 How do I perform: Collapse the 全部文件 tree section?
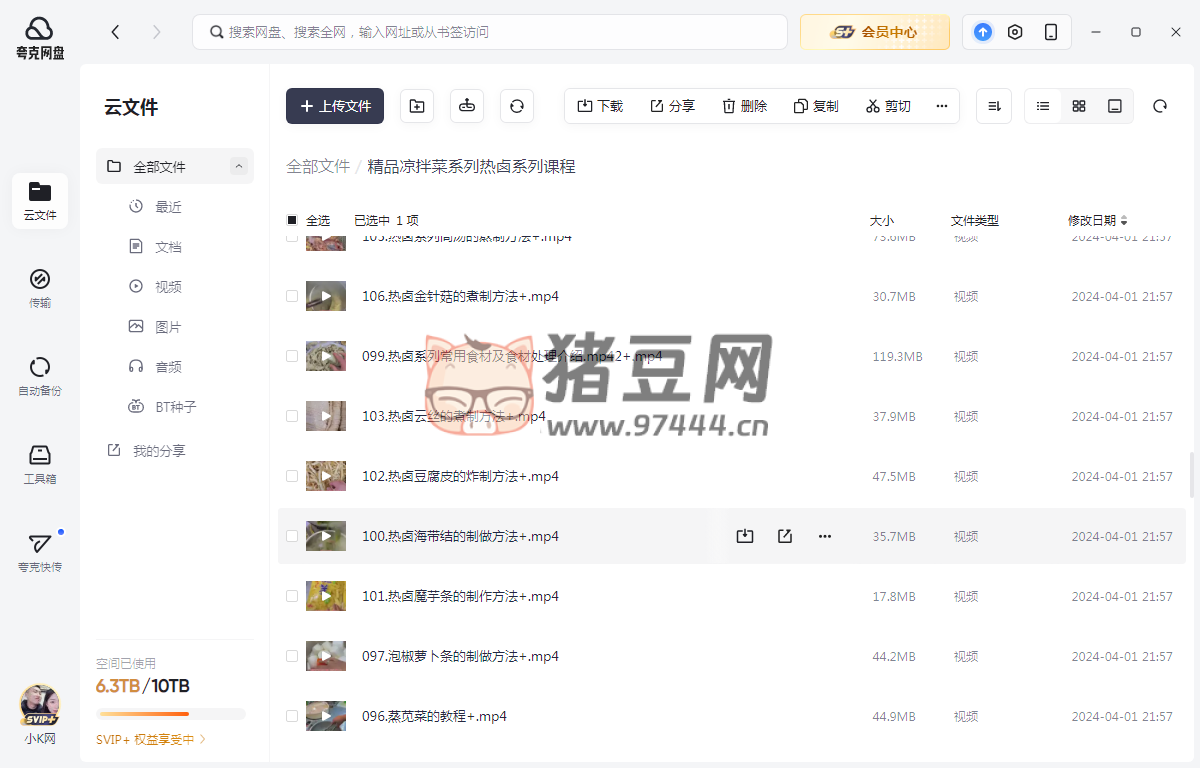238,166
